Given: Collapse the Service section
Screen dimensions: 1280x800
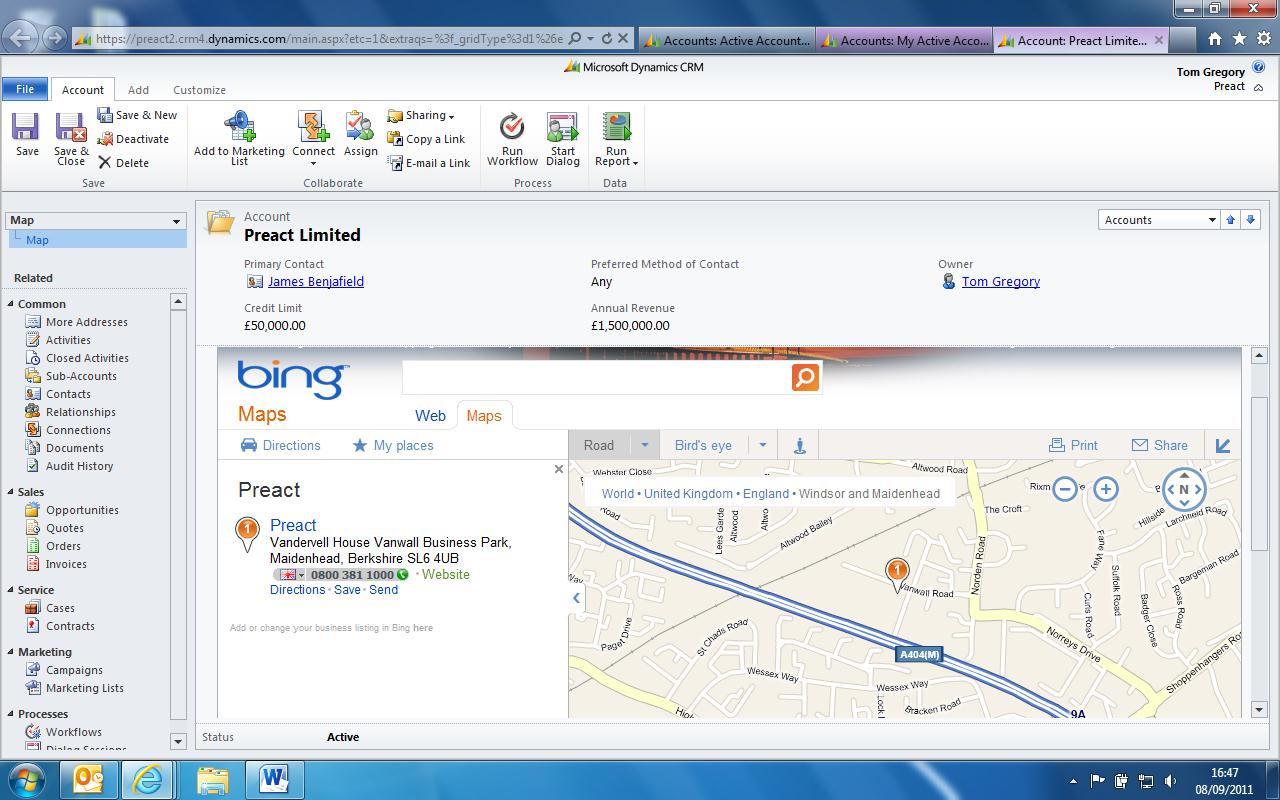Looking at the screenshot, I should point(11,590).
